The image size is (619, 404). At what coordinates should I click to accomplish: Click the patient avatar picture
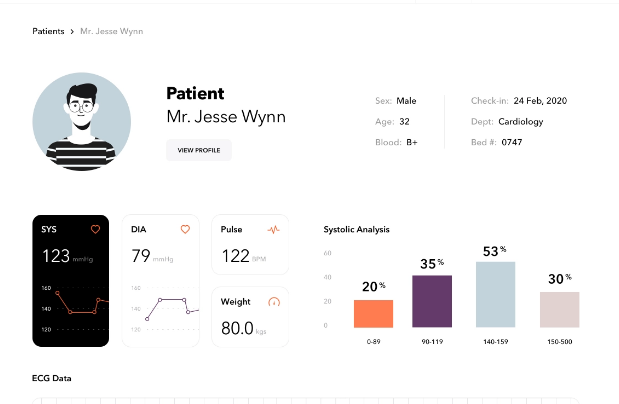point(81,121)
